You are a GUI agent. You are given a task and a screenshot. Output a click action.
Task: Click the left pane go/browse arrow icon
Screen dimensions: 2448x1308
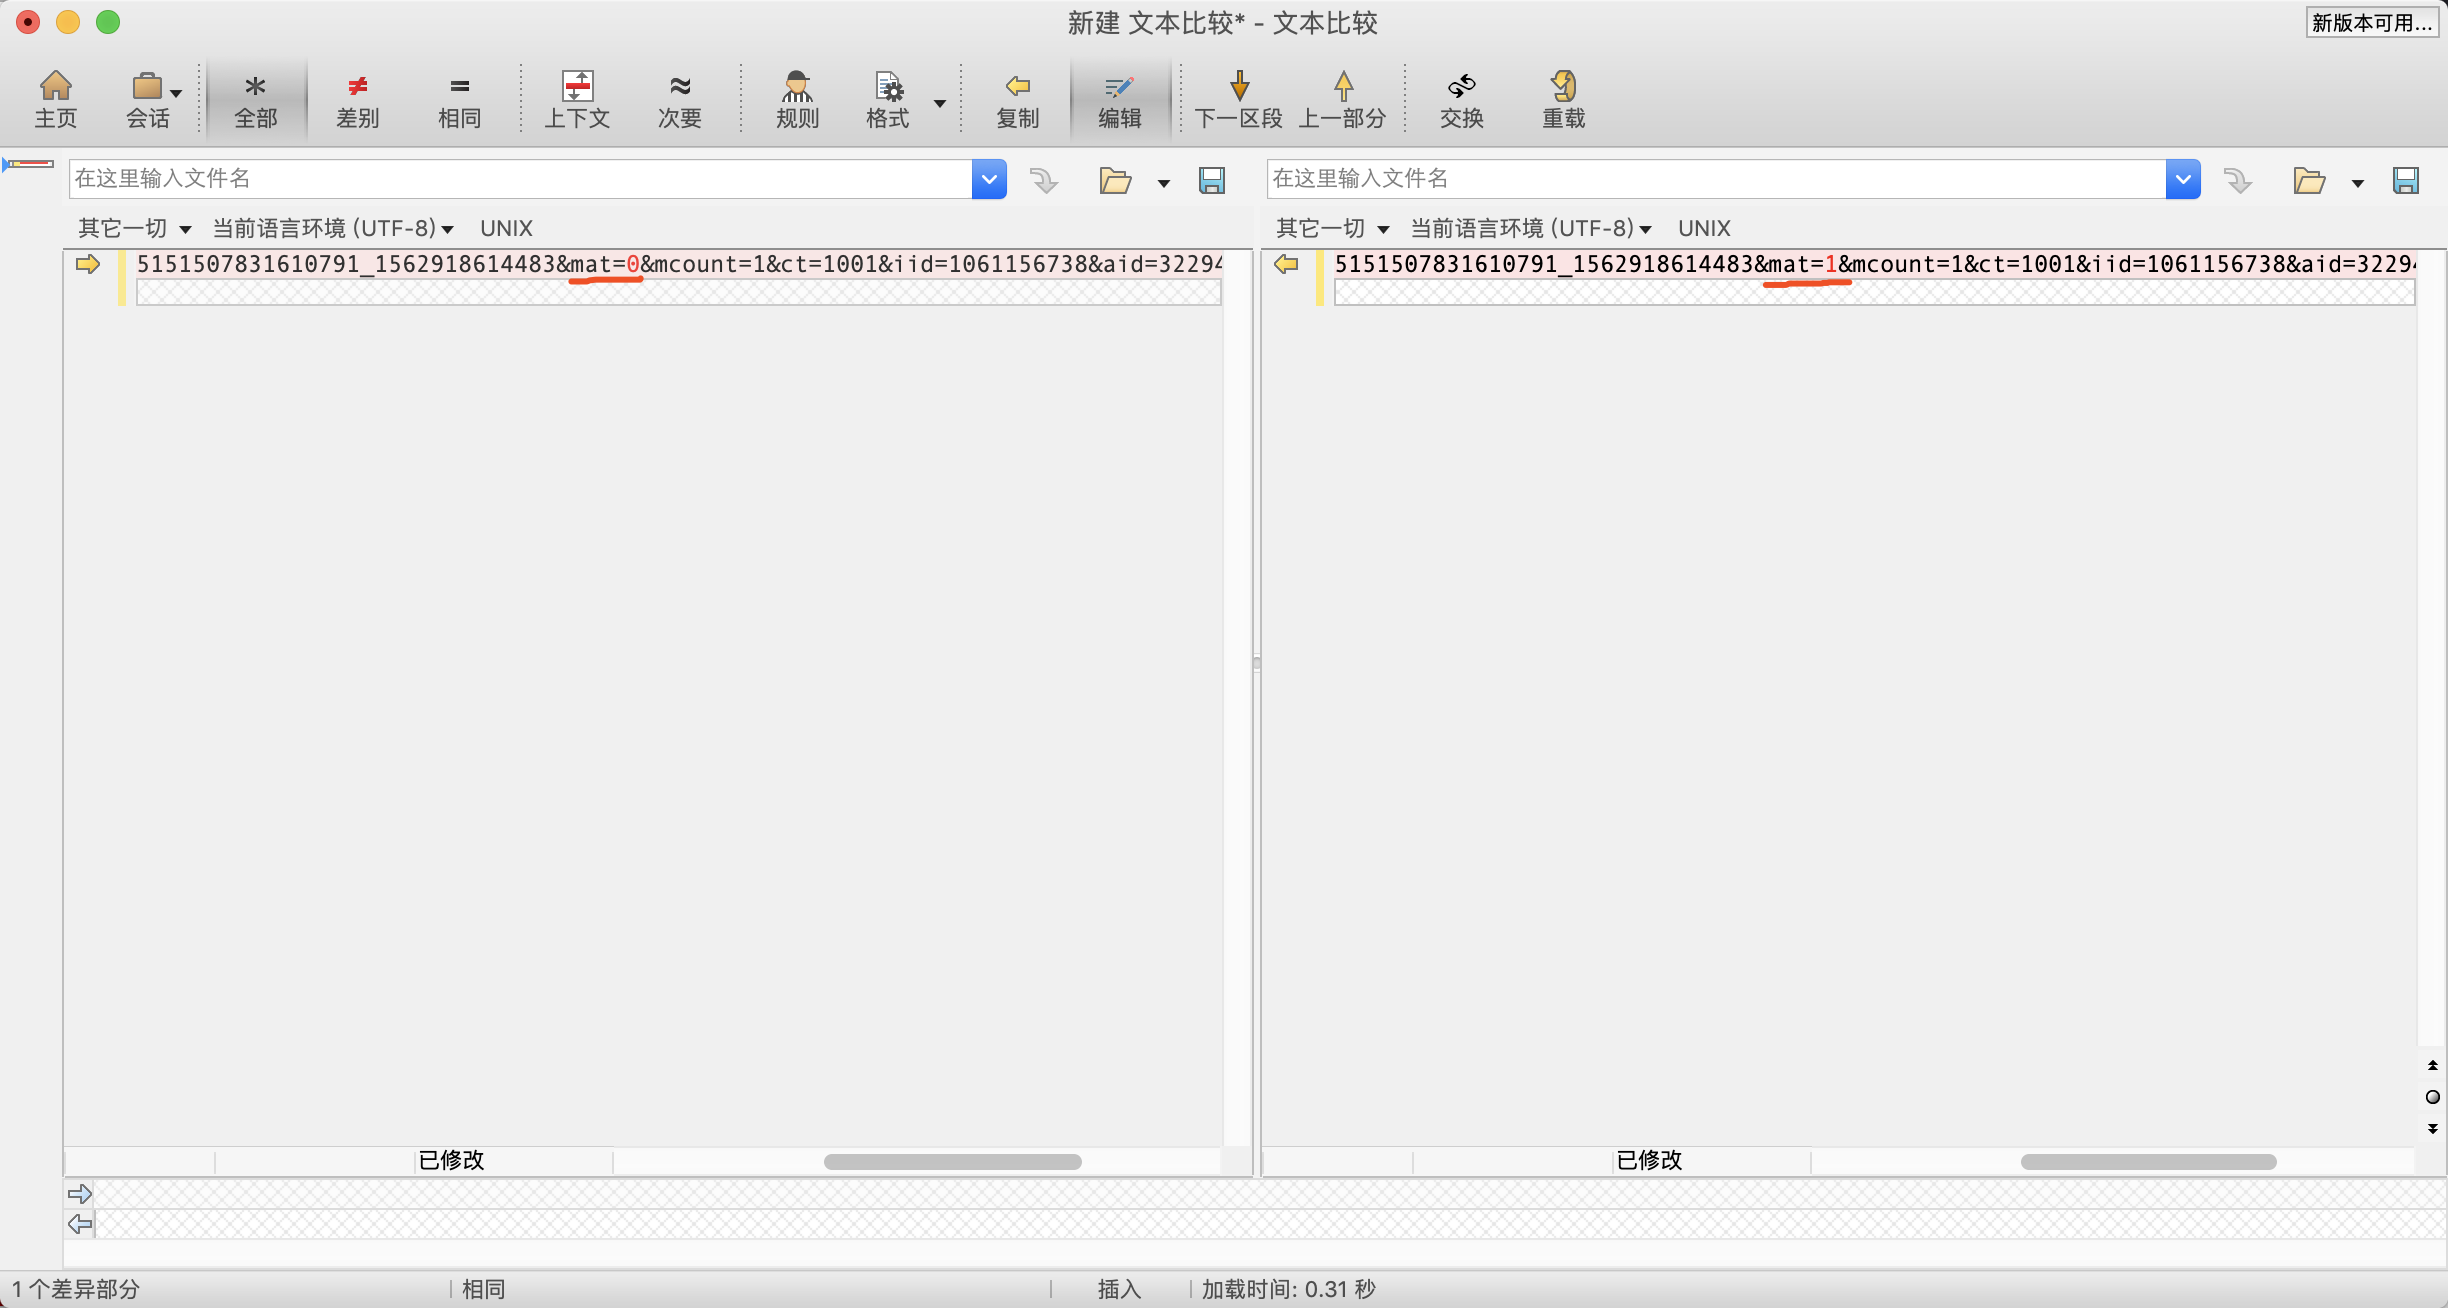(1044, 180)
